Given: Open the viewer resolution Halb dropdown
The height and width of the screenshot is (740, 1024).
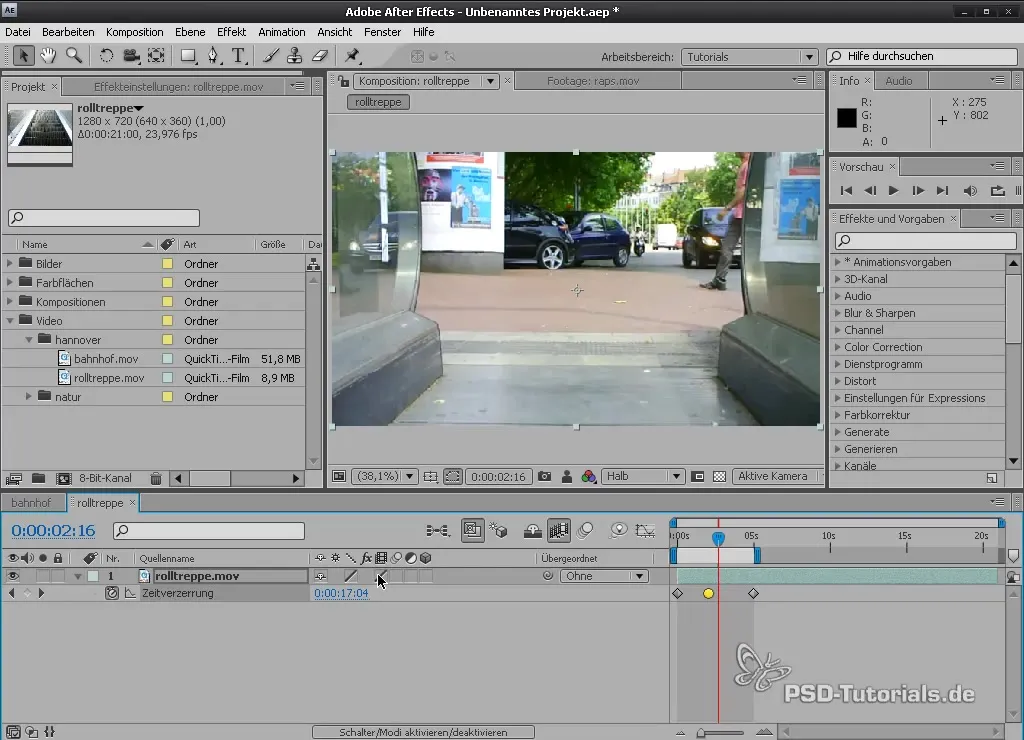Looking at the screenshot, I should [643, 476].
